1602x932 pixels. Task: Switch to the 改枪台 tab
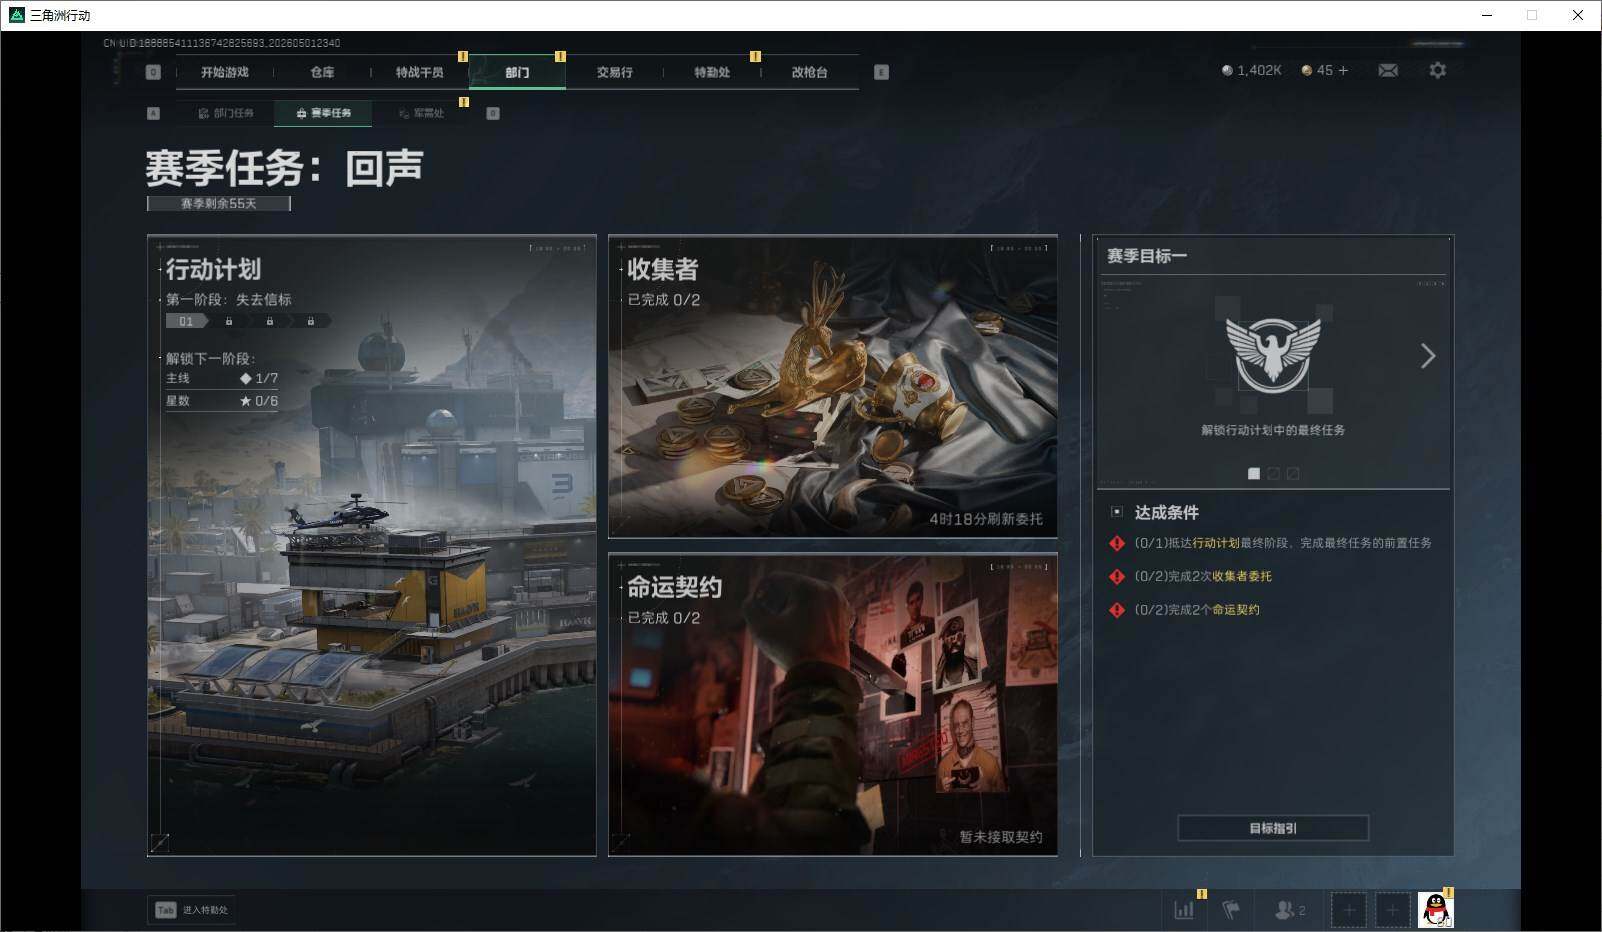(x=809, y=72)
